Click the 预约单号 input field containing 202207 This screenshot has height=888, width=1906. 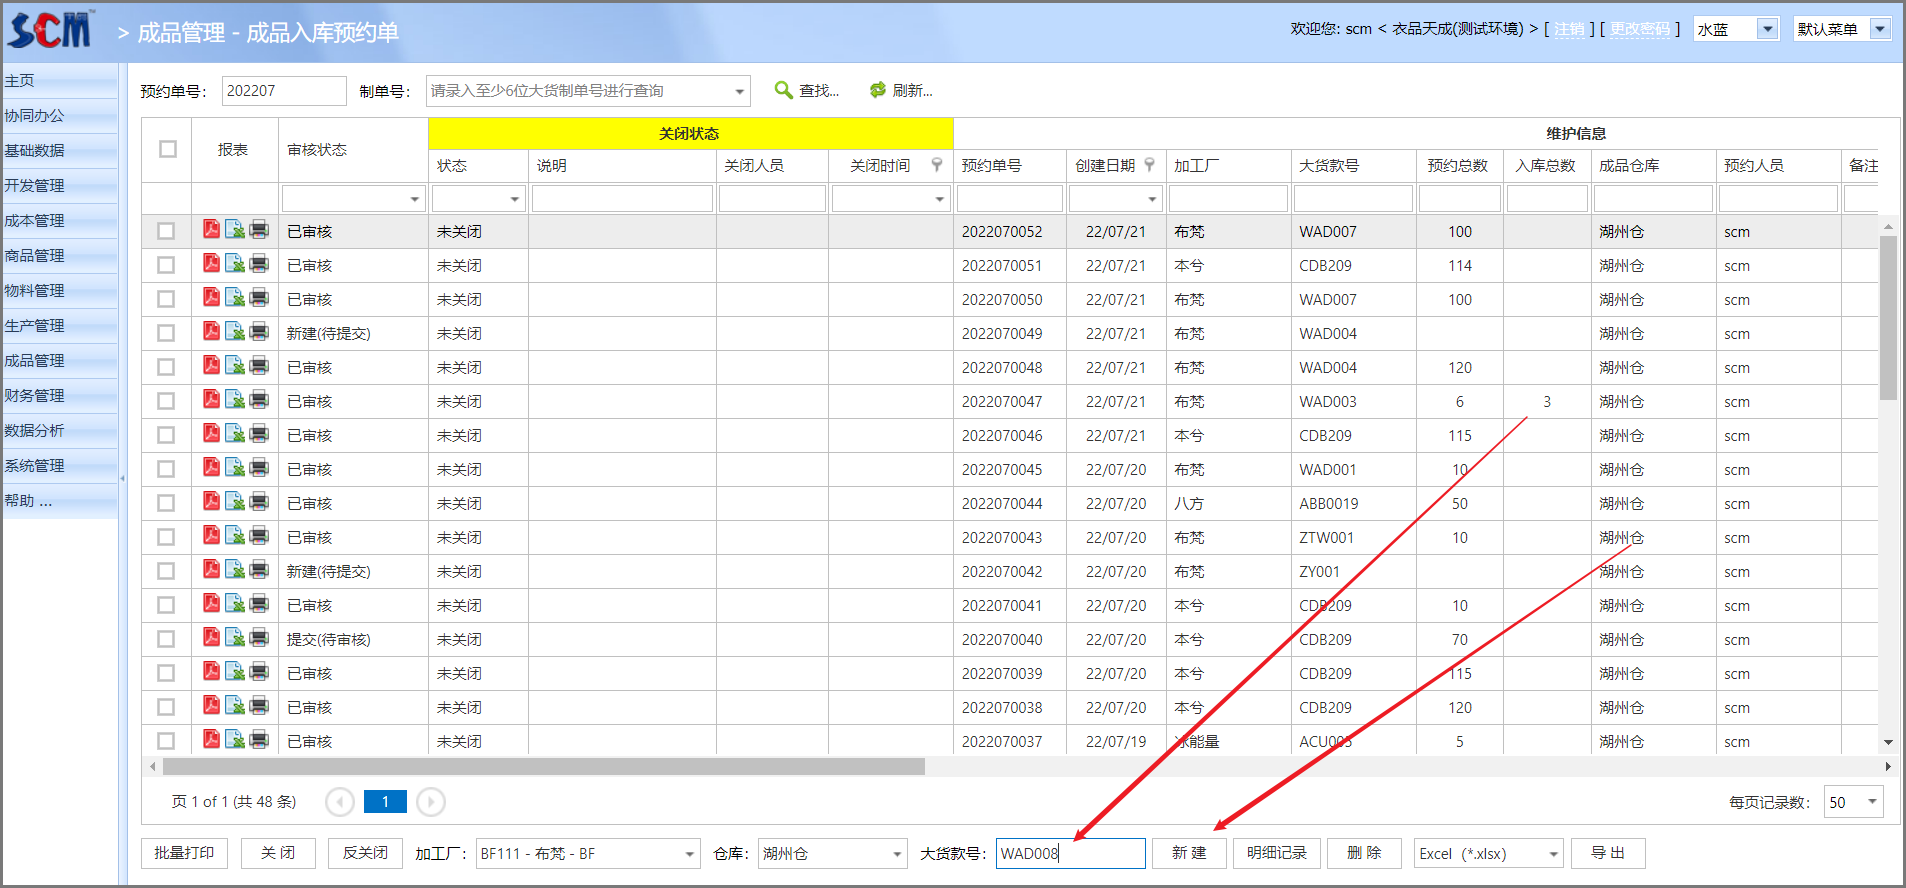283,91
